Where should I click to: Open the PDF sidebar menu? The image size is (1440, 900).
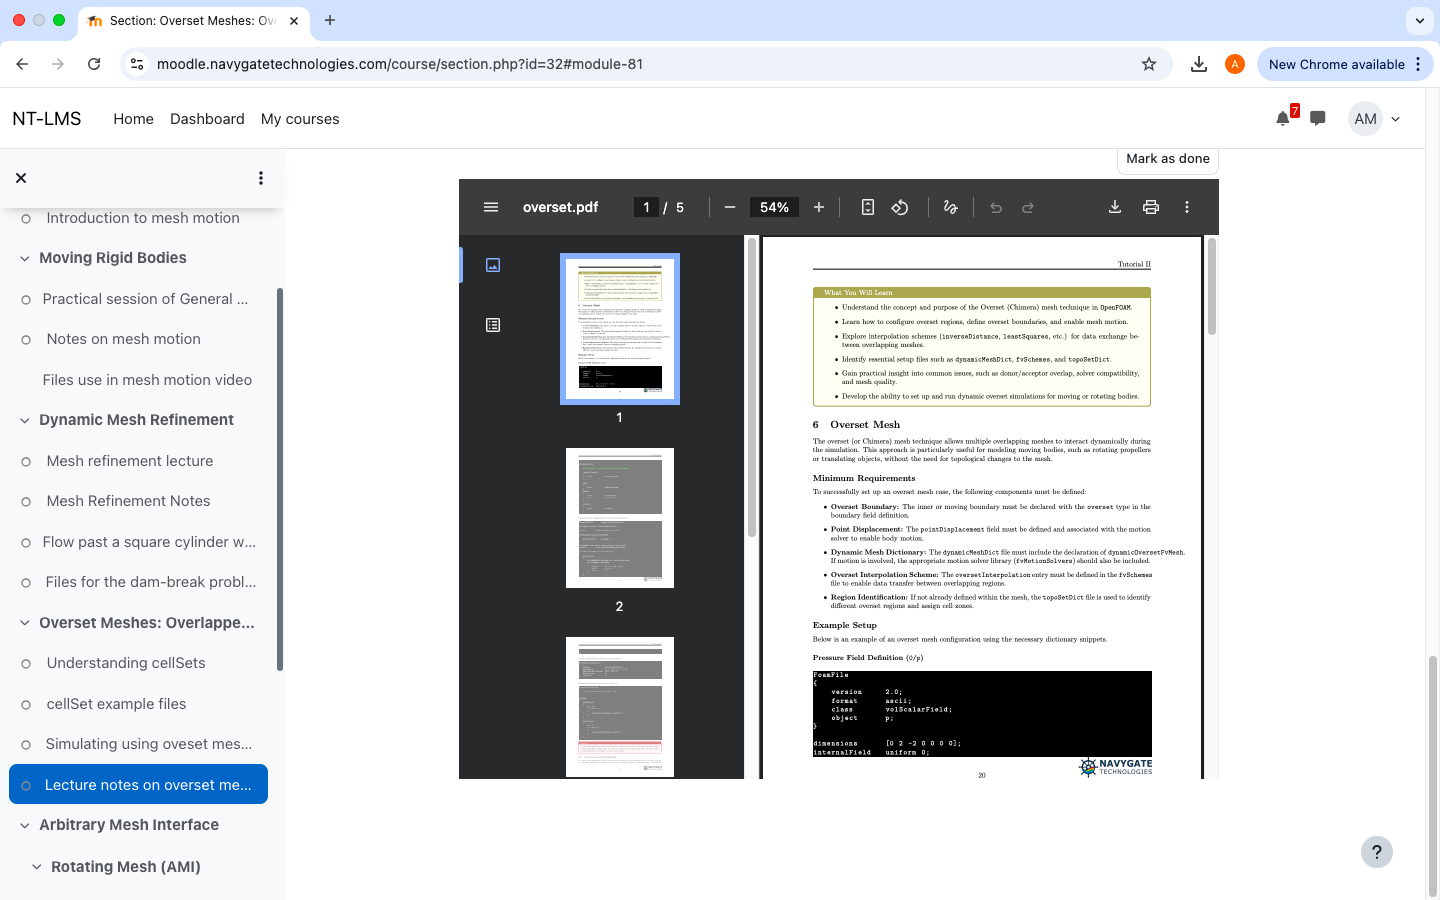coord(491,207)
